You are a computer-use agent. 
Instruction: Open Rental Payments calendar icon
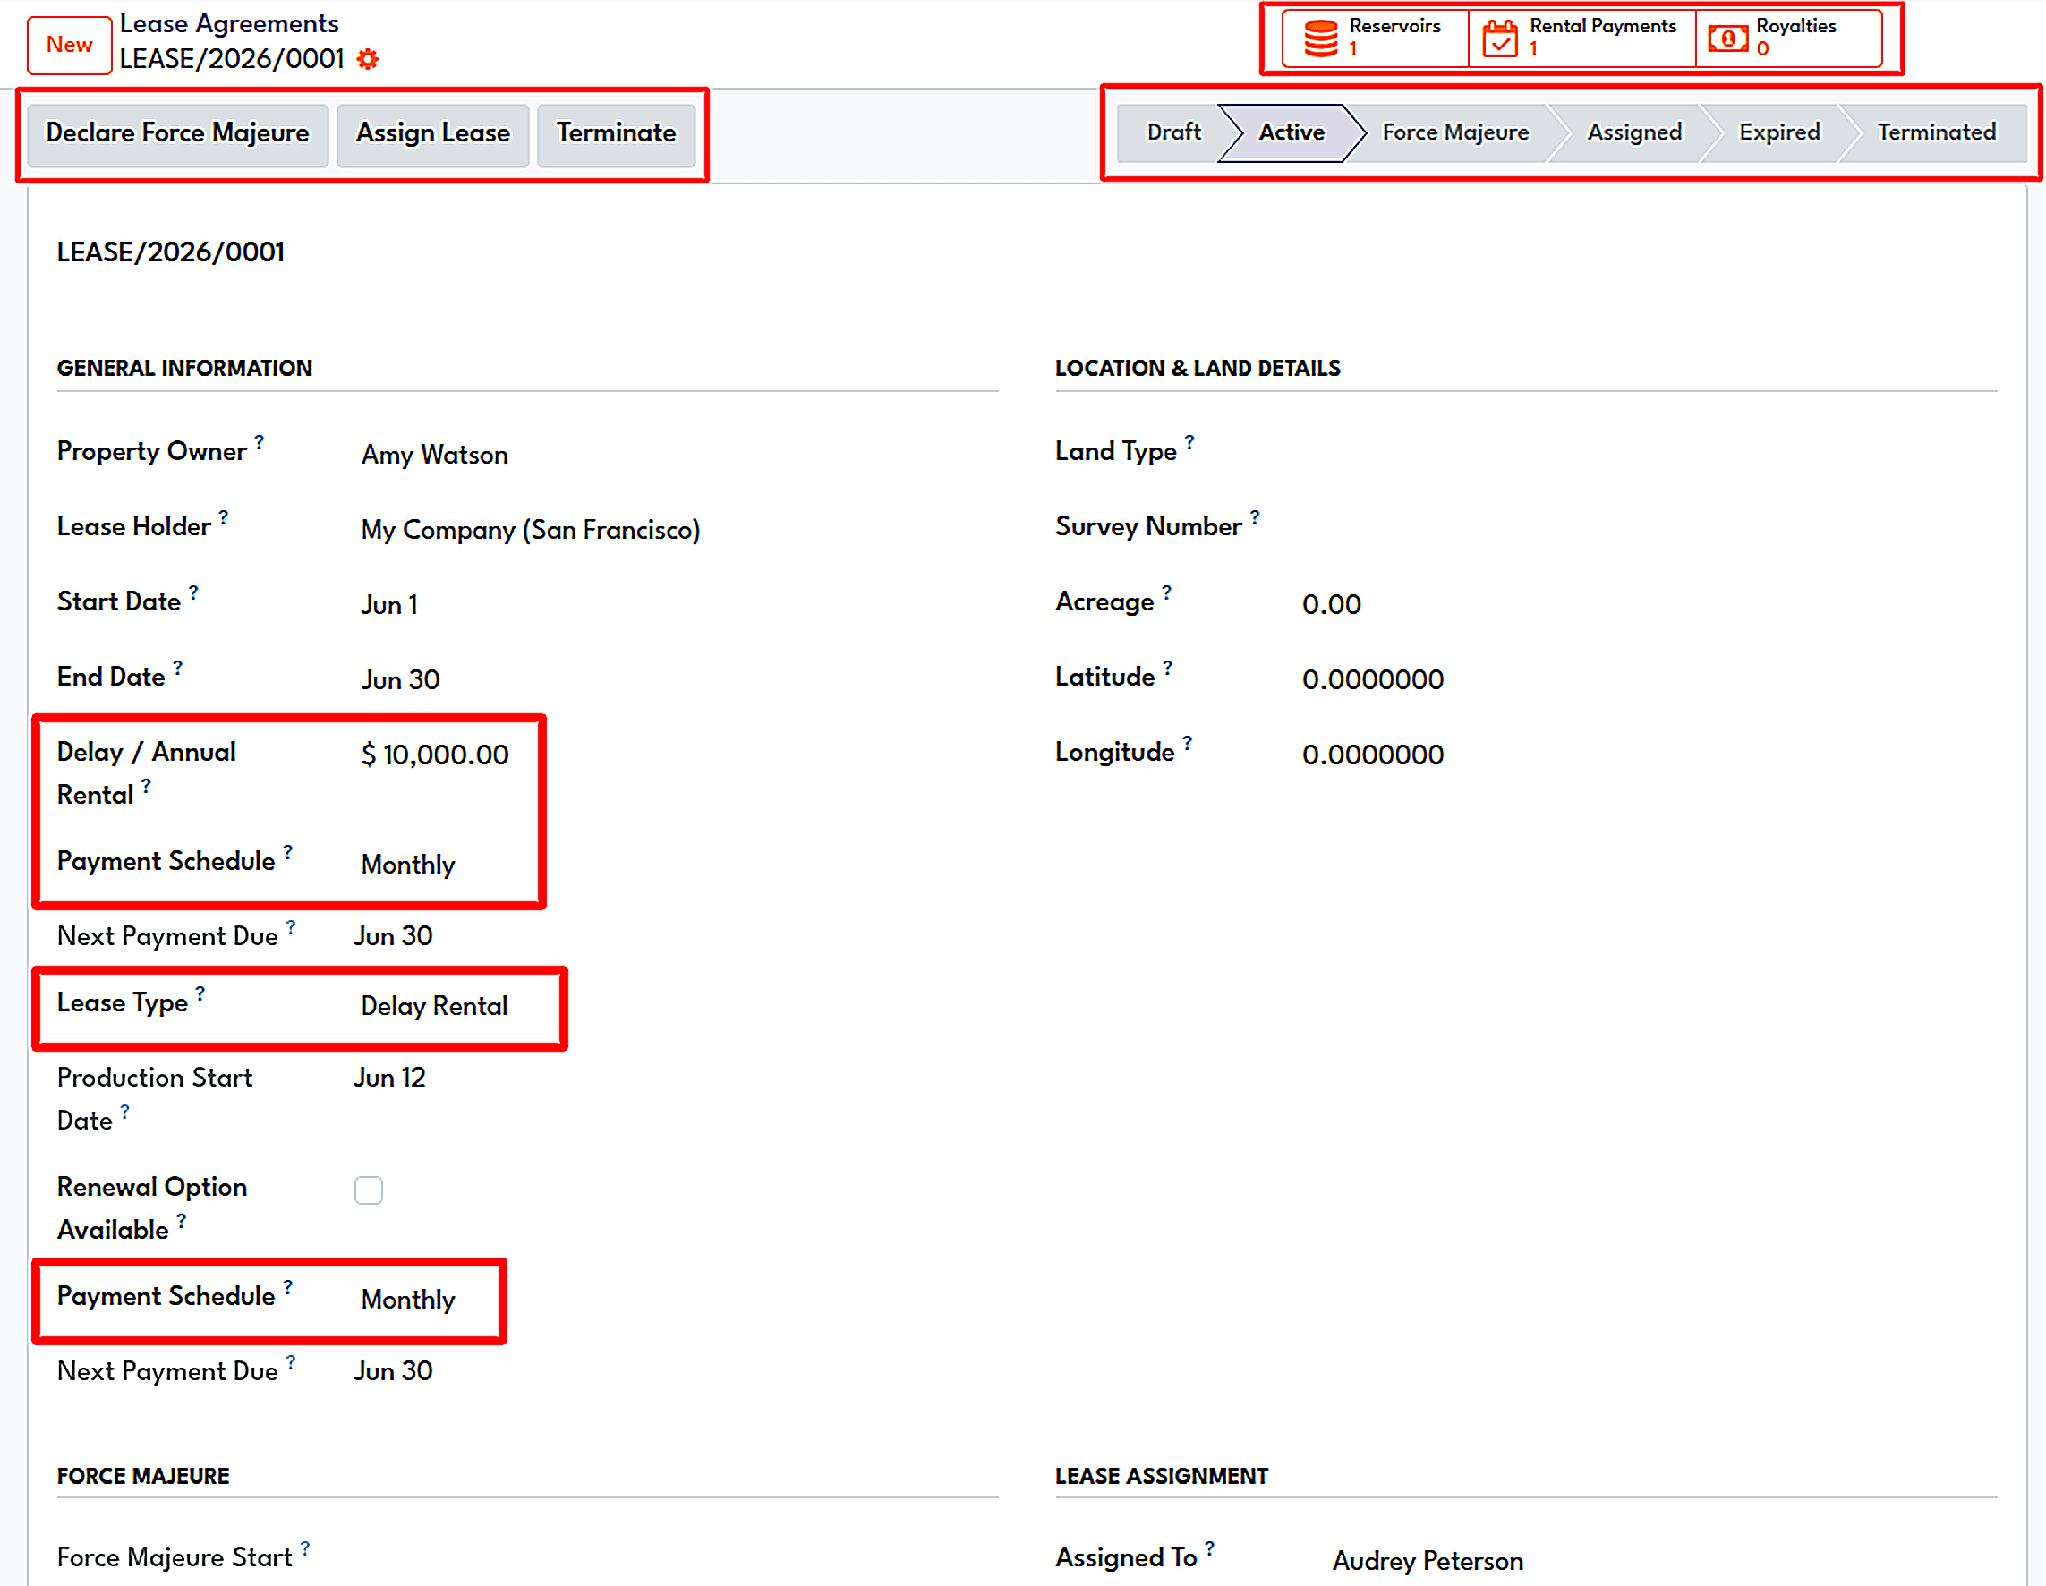[1500, 38]
